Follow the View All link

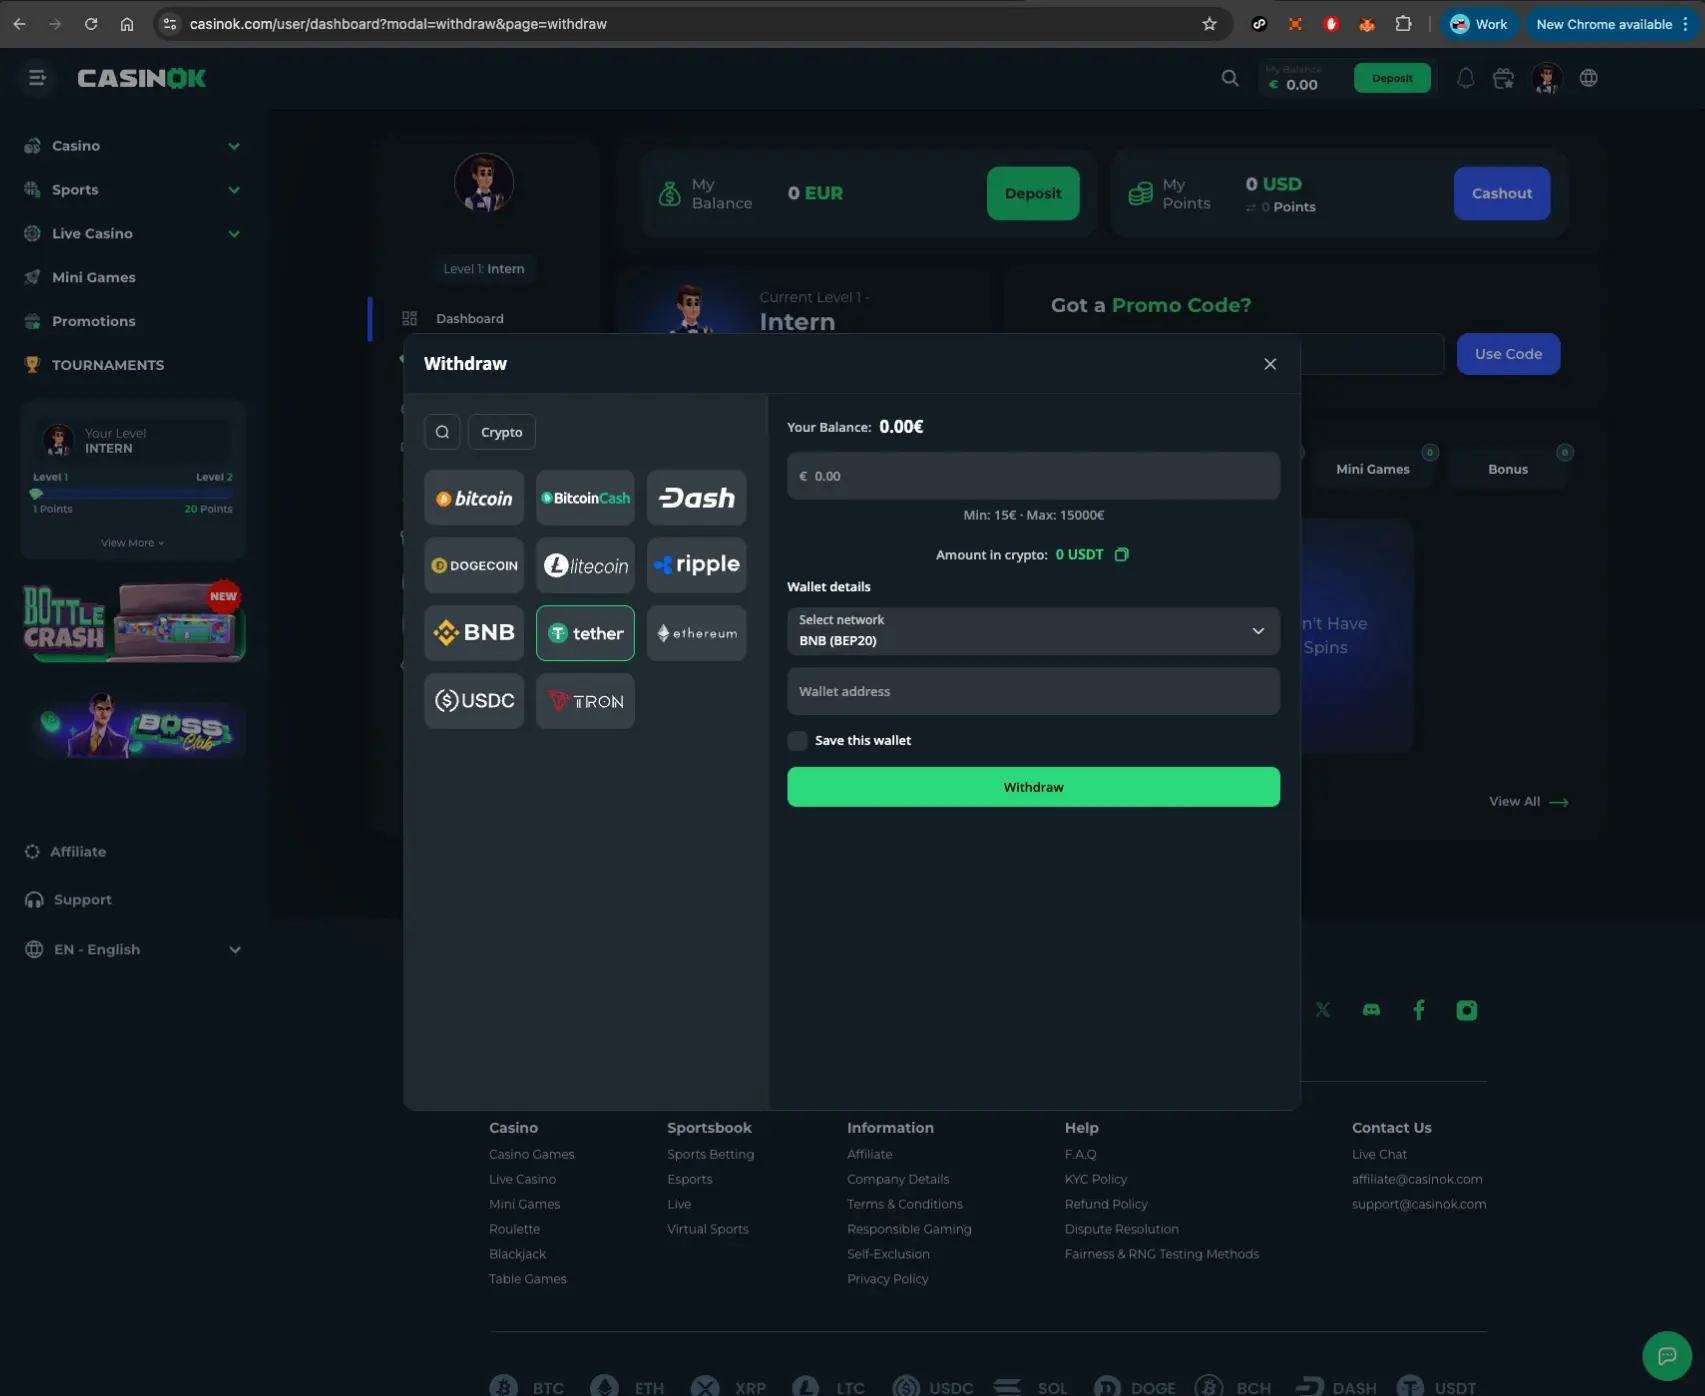click(1528, 802)
